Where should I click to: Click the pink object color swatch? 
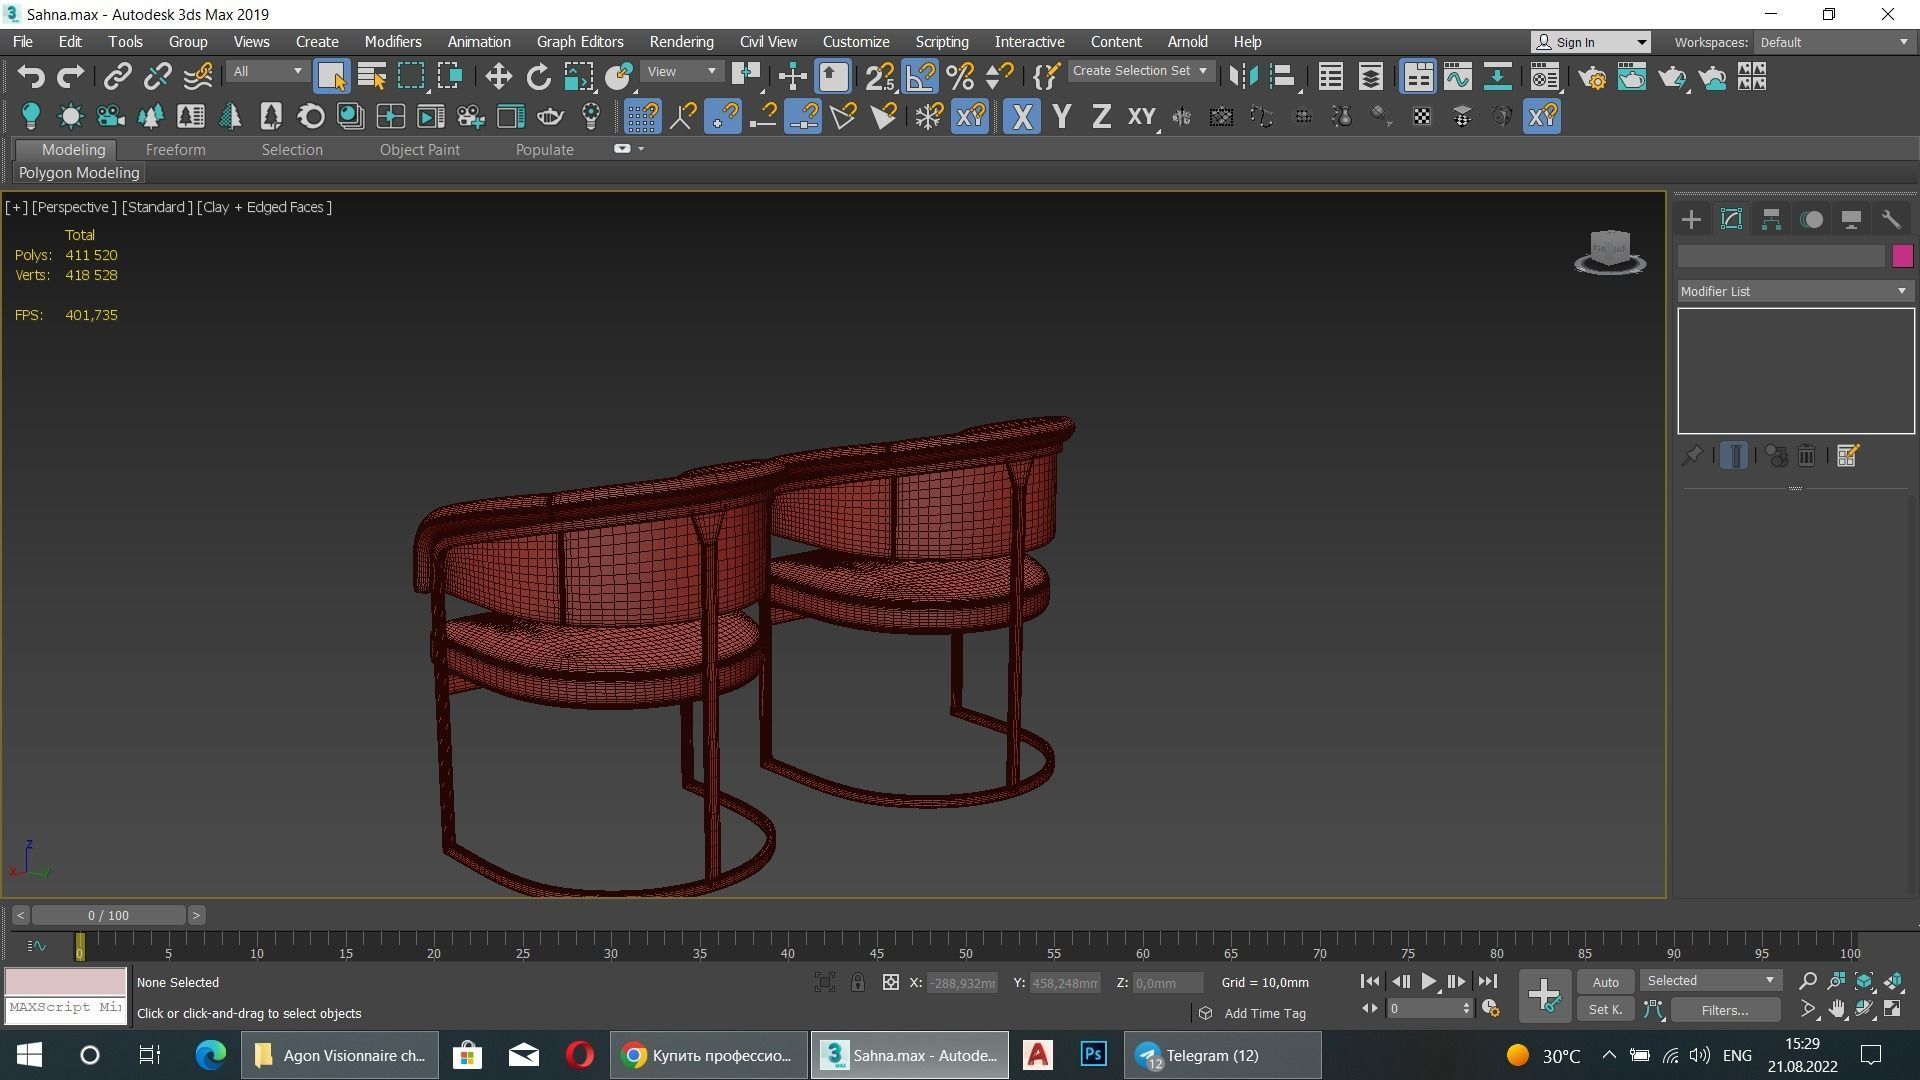1902,257
